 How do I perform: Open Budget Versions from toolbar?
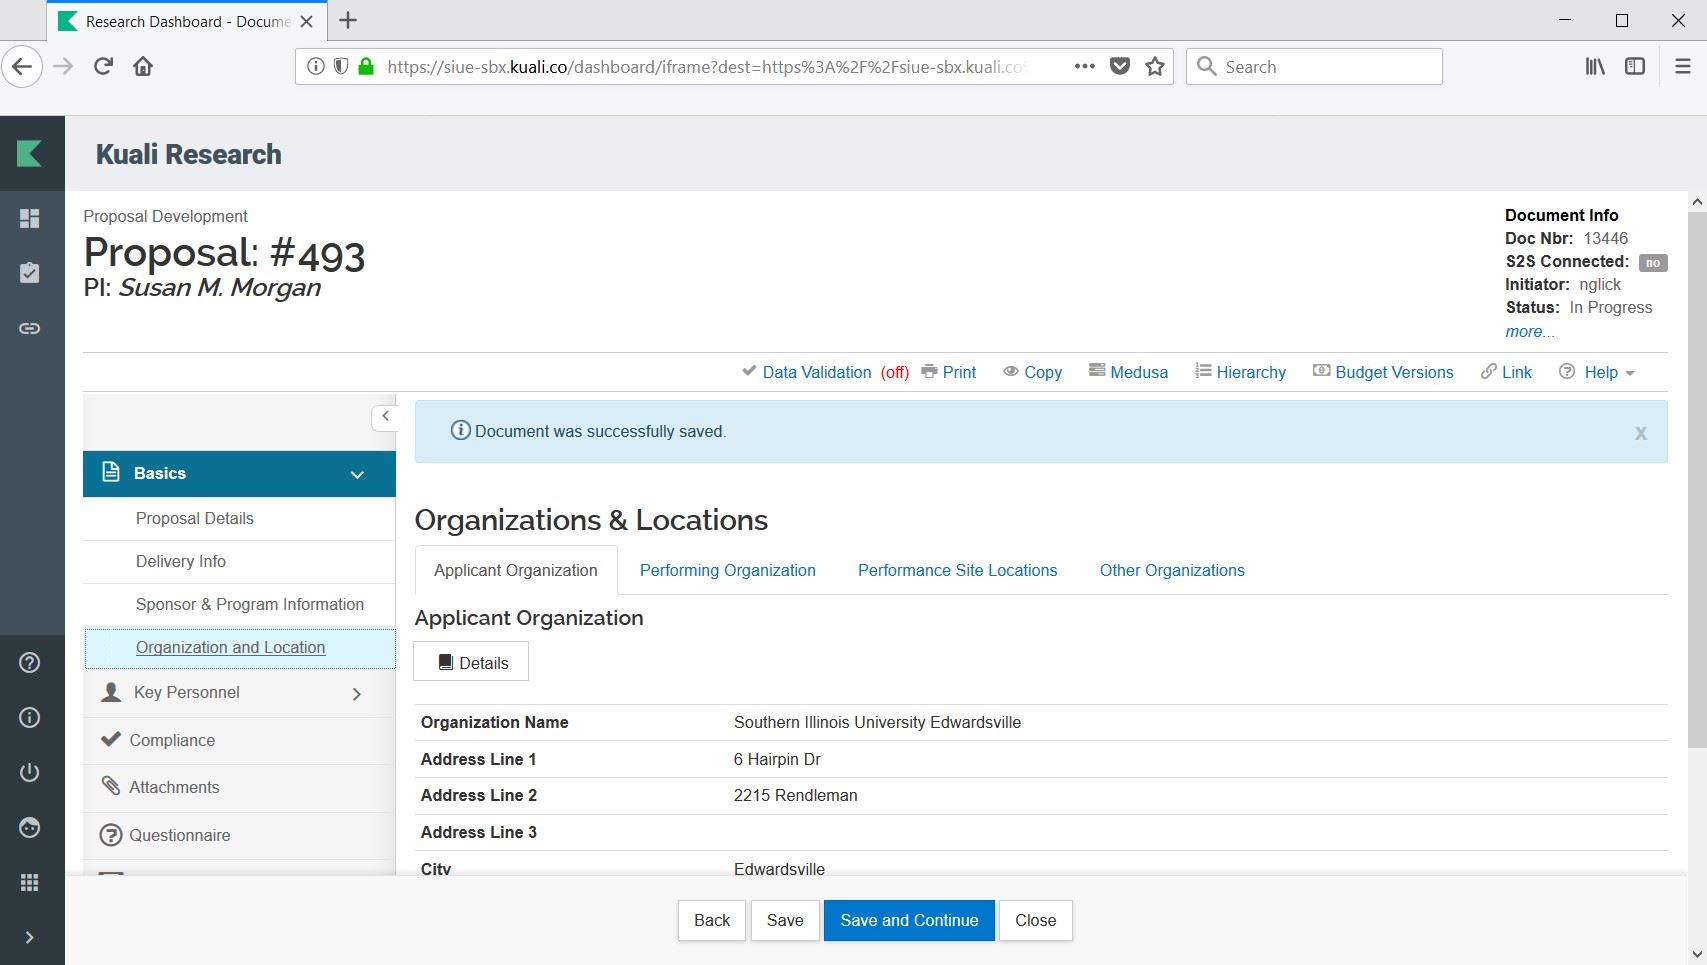click(1383, 372)
